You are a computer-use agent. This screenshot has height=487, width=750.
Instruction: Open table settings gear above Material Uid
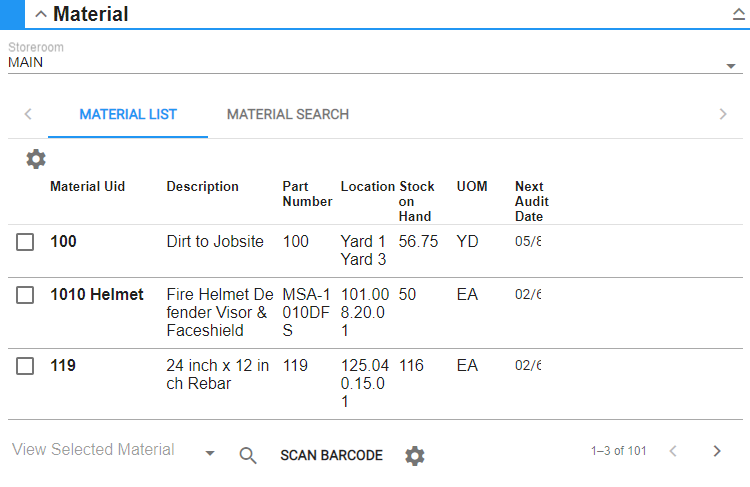pos(36,159)
